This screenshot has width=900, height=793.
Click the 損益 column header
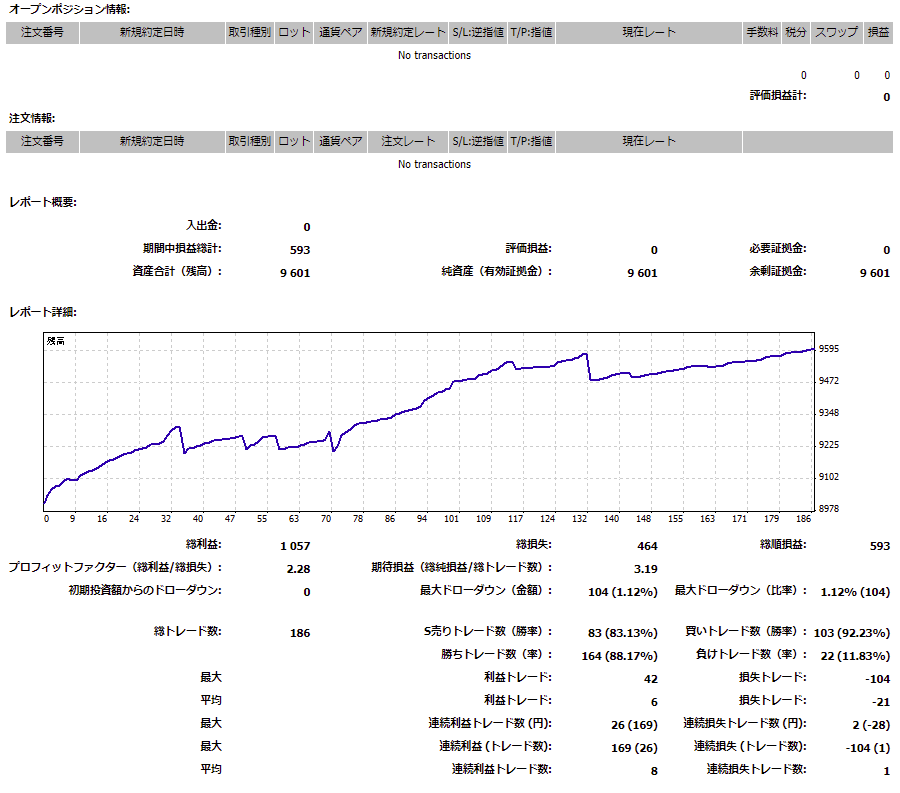[878, 32]
